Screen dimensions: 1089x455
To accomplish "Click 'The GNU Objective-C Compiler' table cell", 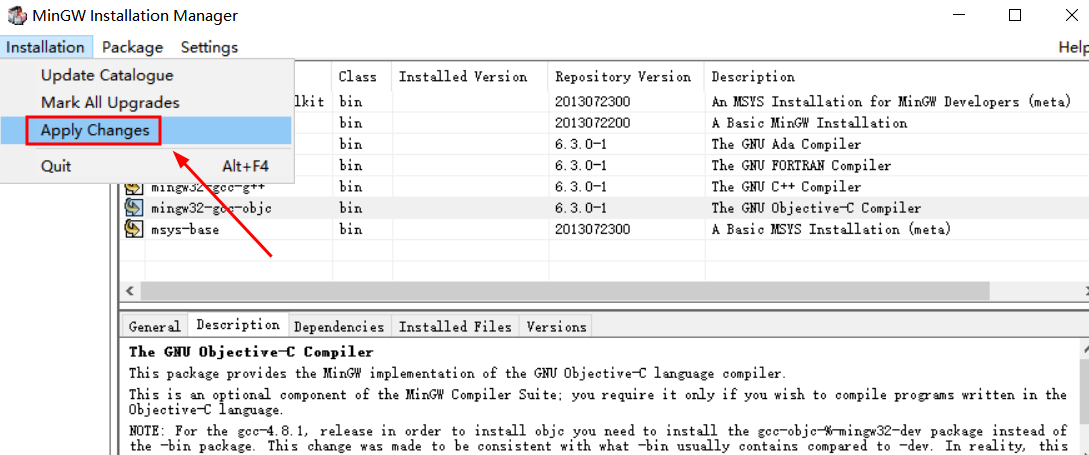I will pyautogui.click(x=817, y=208).
